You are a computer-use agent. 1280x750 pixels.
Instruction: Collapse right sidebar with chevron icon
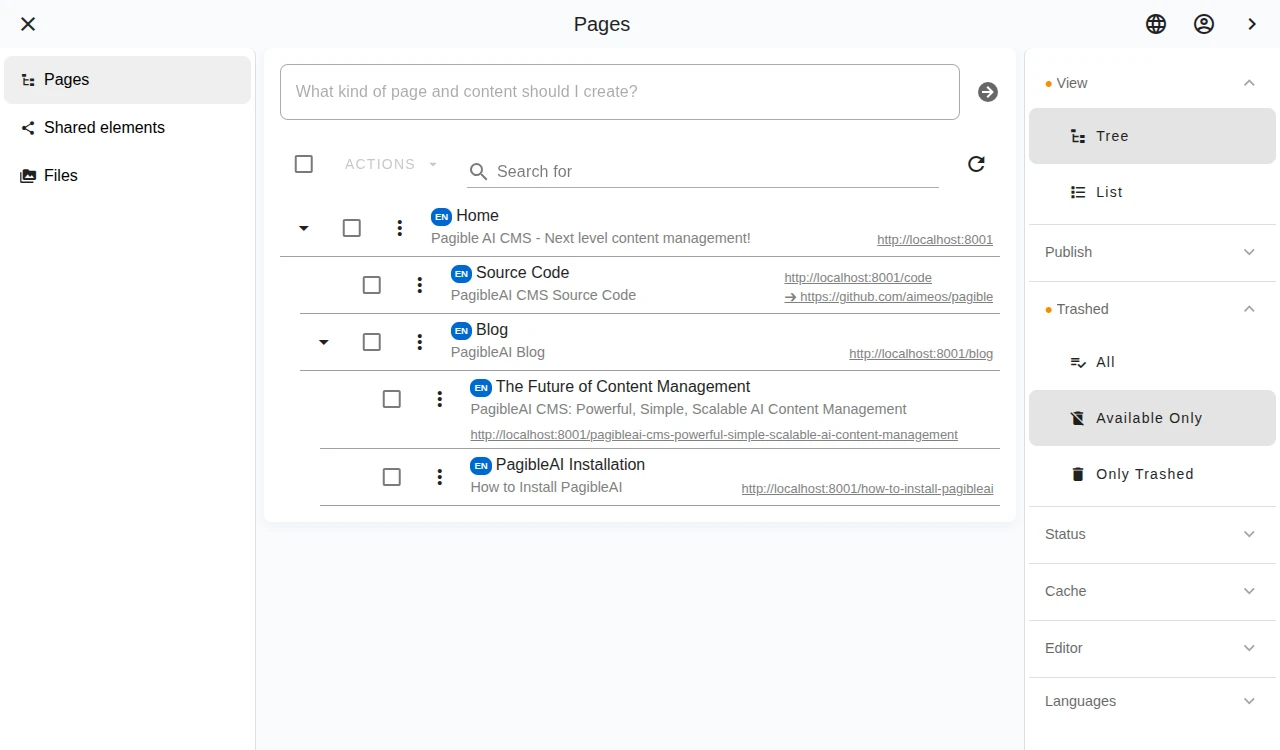click(1252, 24)
